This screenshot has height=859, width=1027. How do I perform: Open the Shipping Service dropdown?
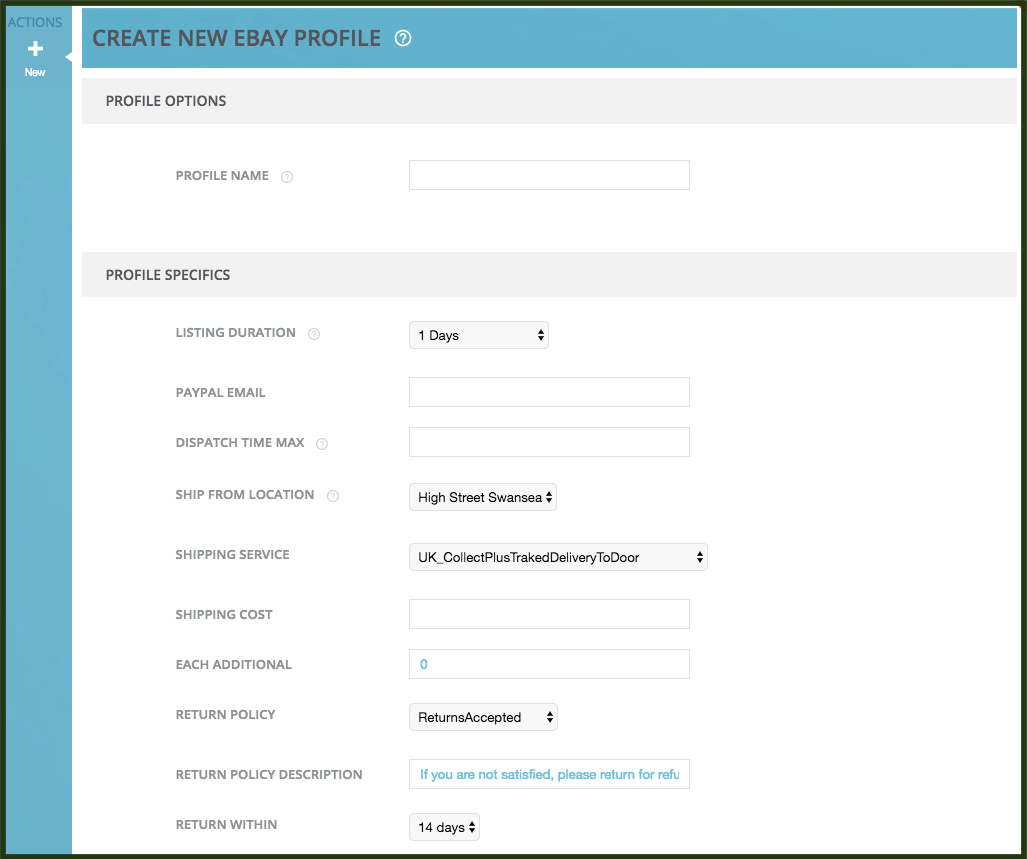point(558,557)
